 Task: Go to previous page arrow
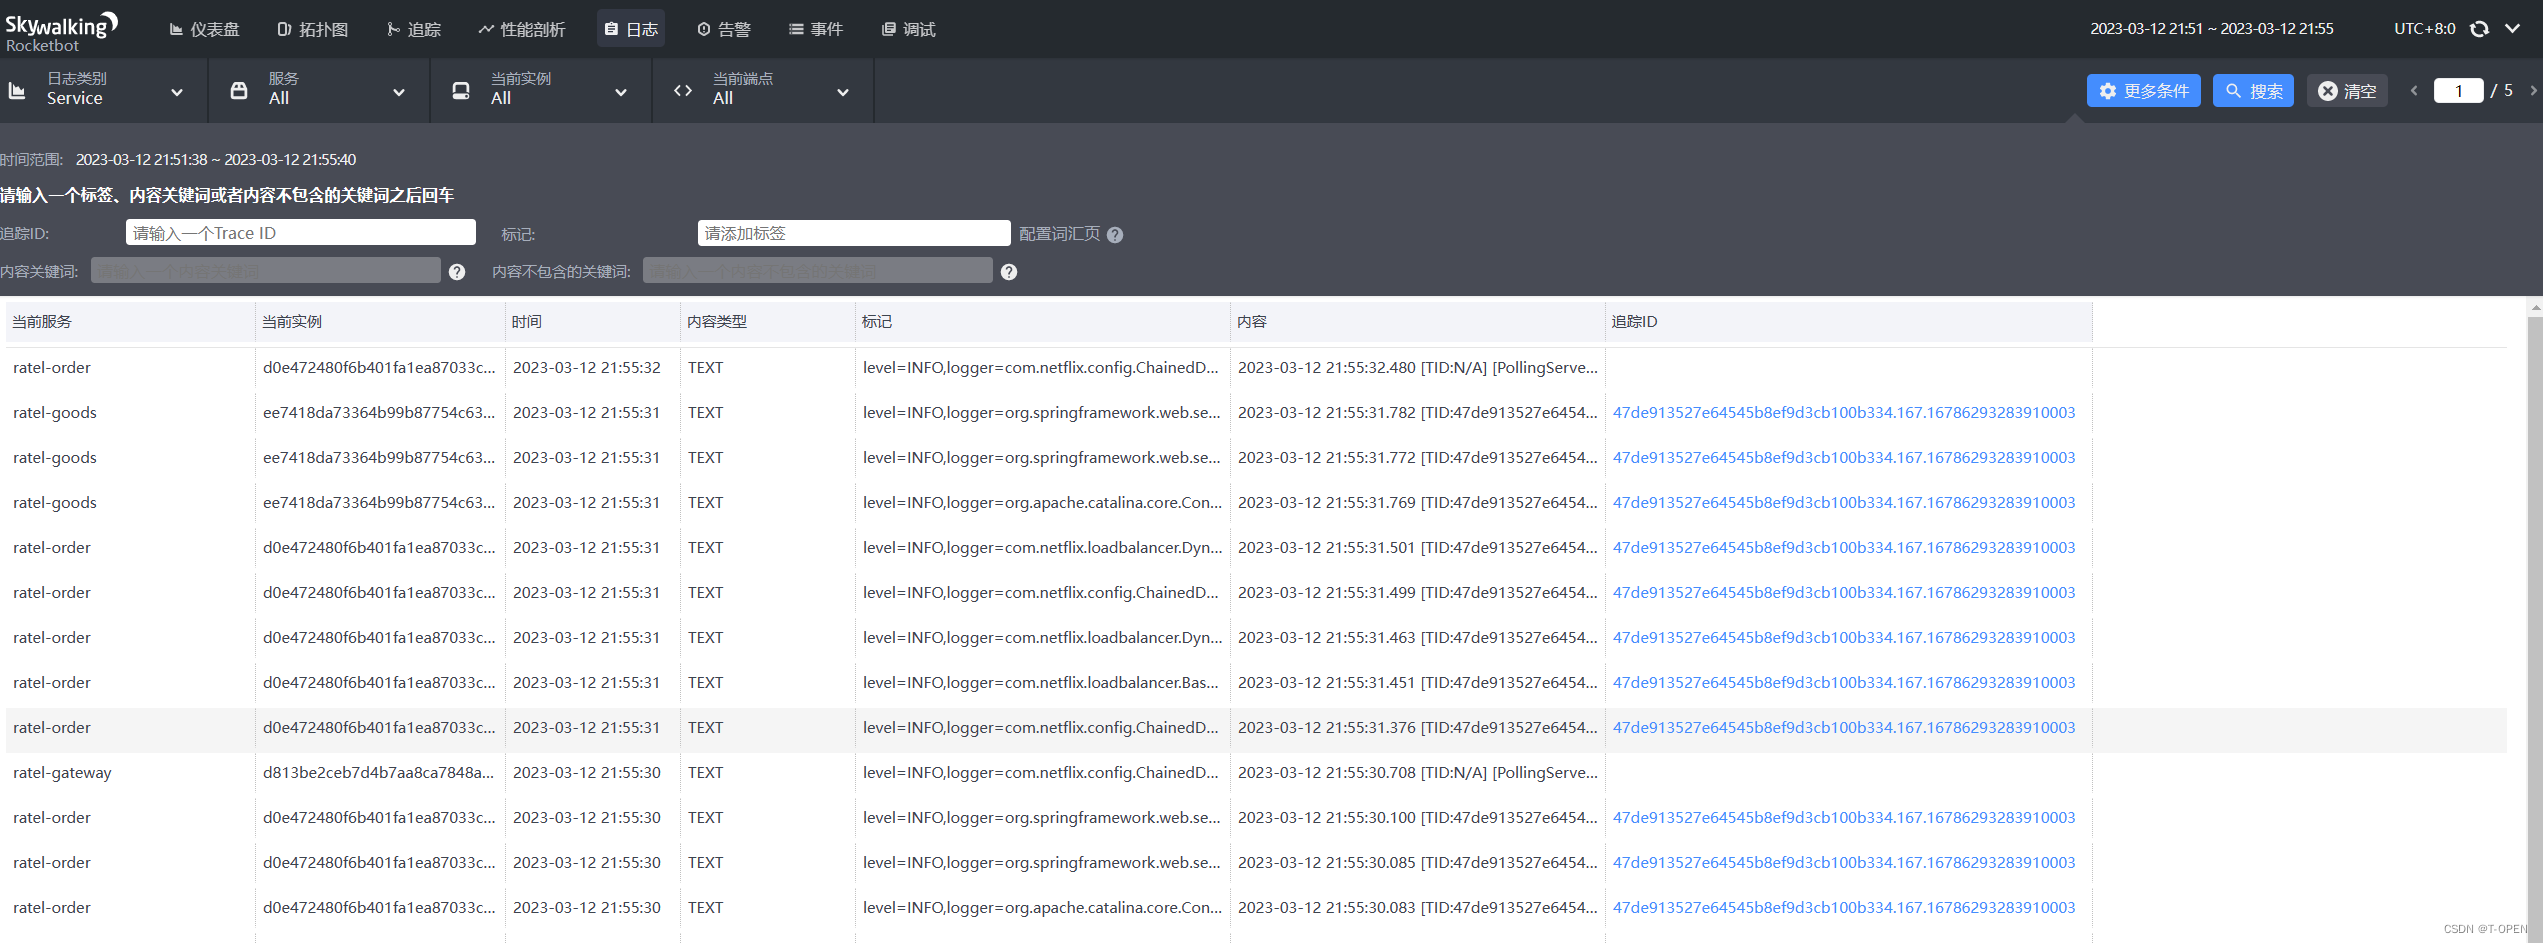(2414, 91)
